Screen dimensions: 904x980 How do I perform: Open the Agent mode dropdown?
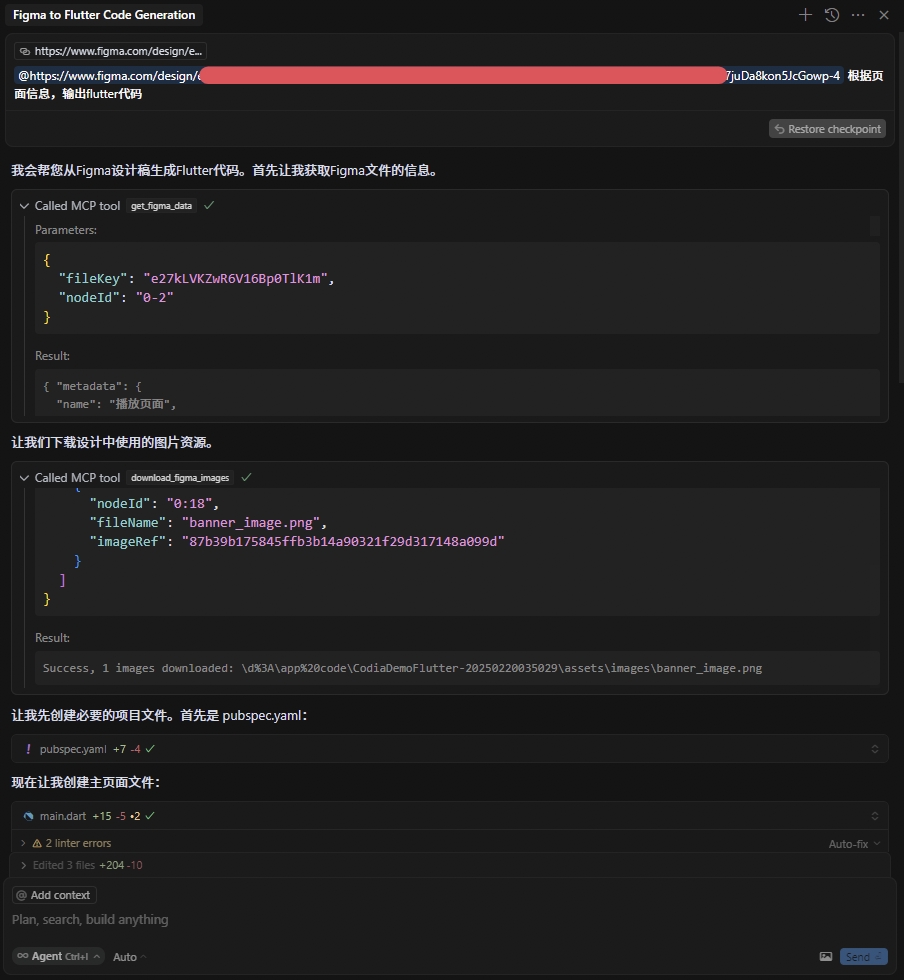[58, 956]
